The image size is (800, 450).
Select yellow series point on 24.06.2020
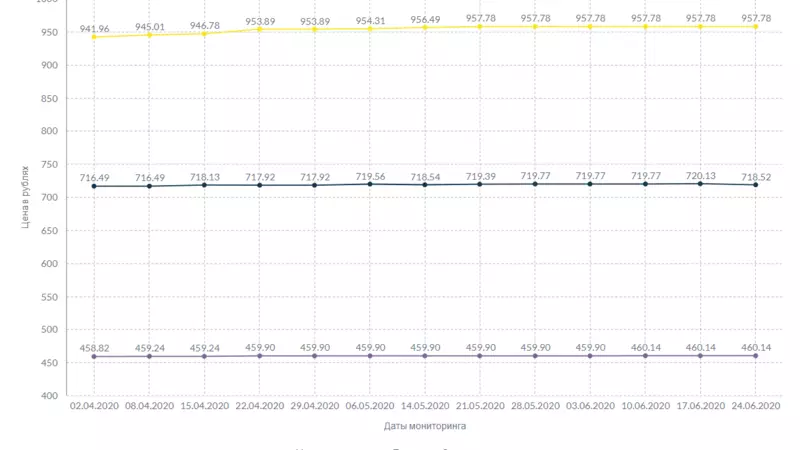pyautogui.click(x=756, y=26)
